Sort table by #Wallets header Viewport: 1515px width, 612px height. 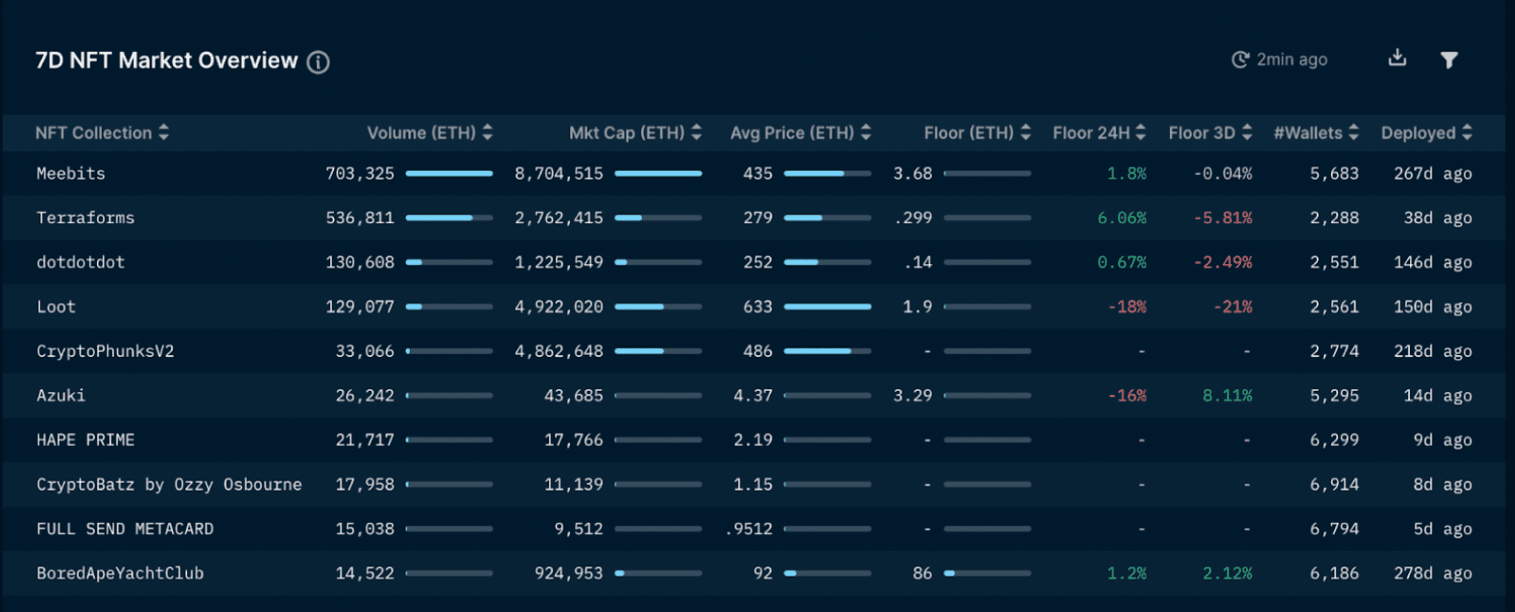(x=1353, y=133)
